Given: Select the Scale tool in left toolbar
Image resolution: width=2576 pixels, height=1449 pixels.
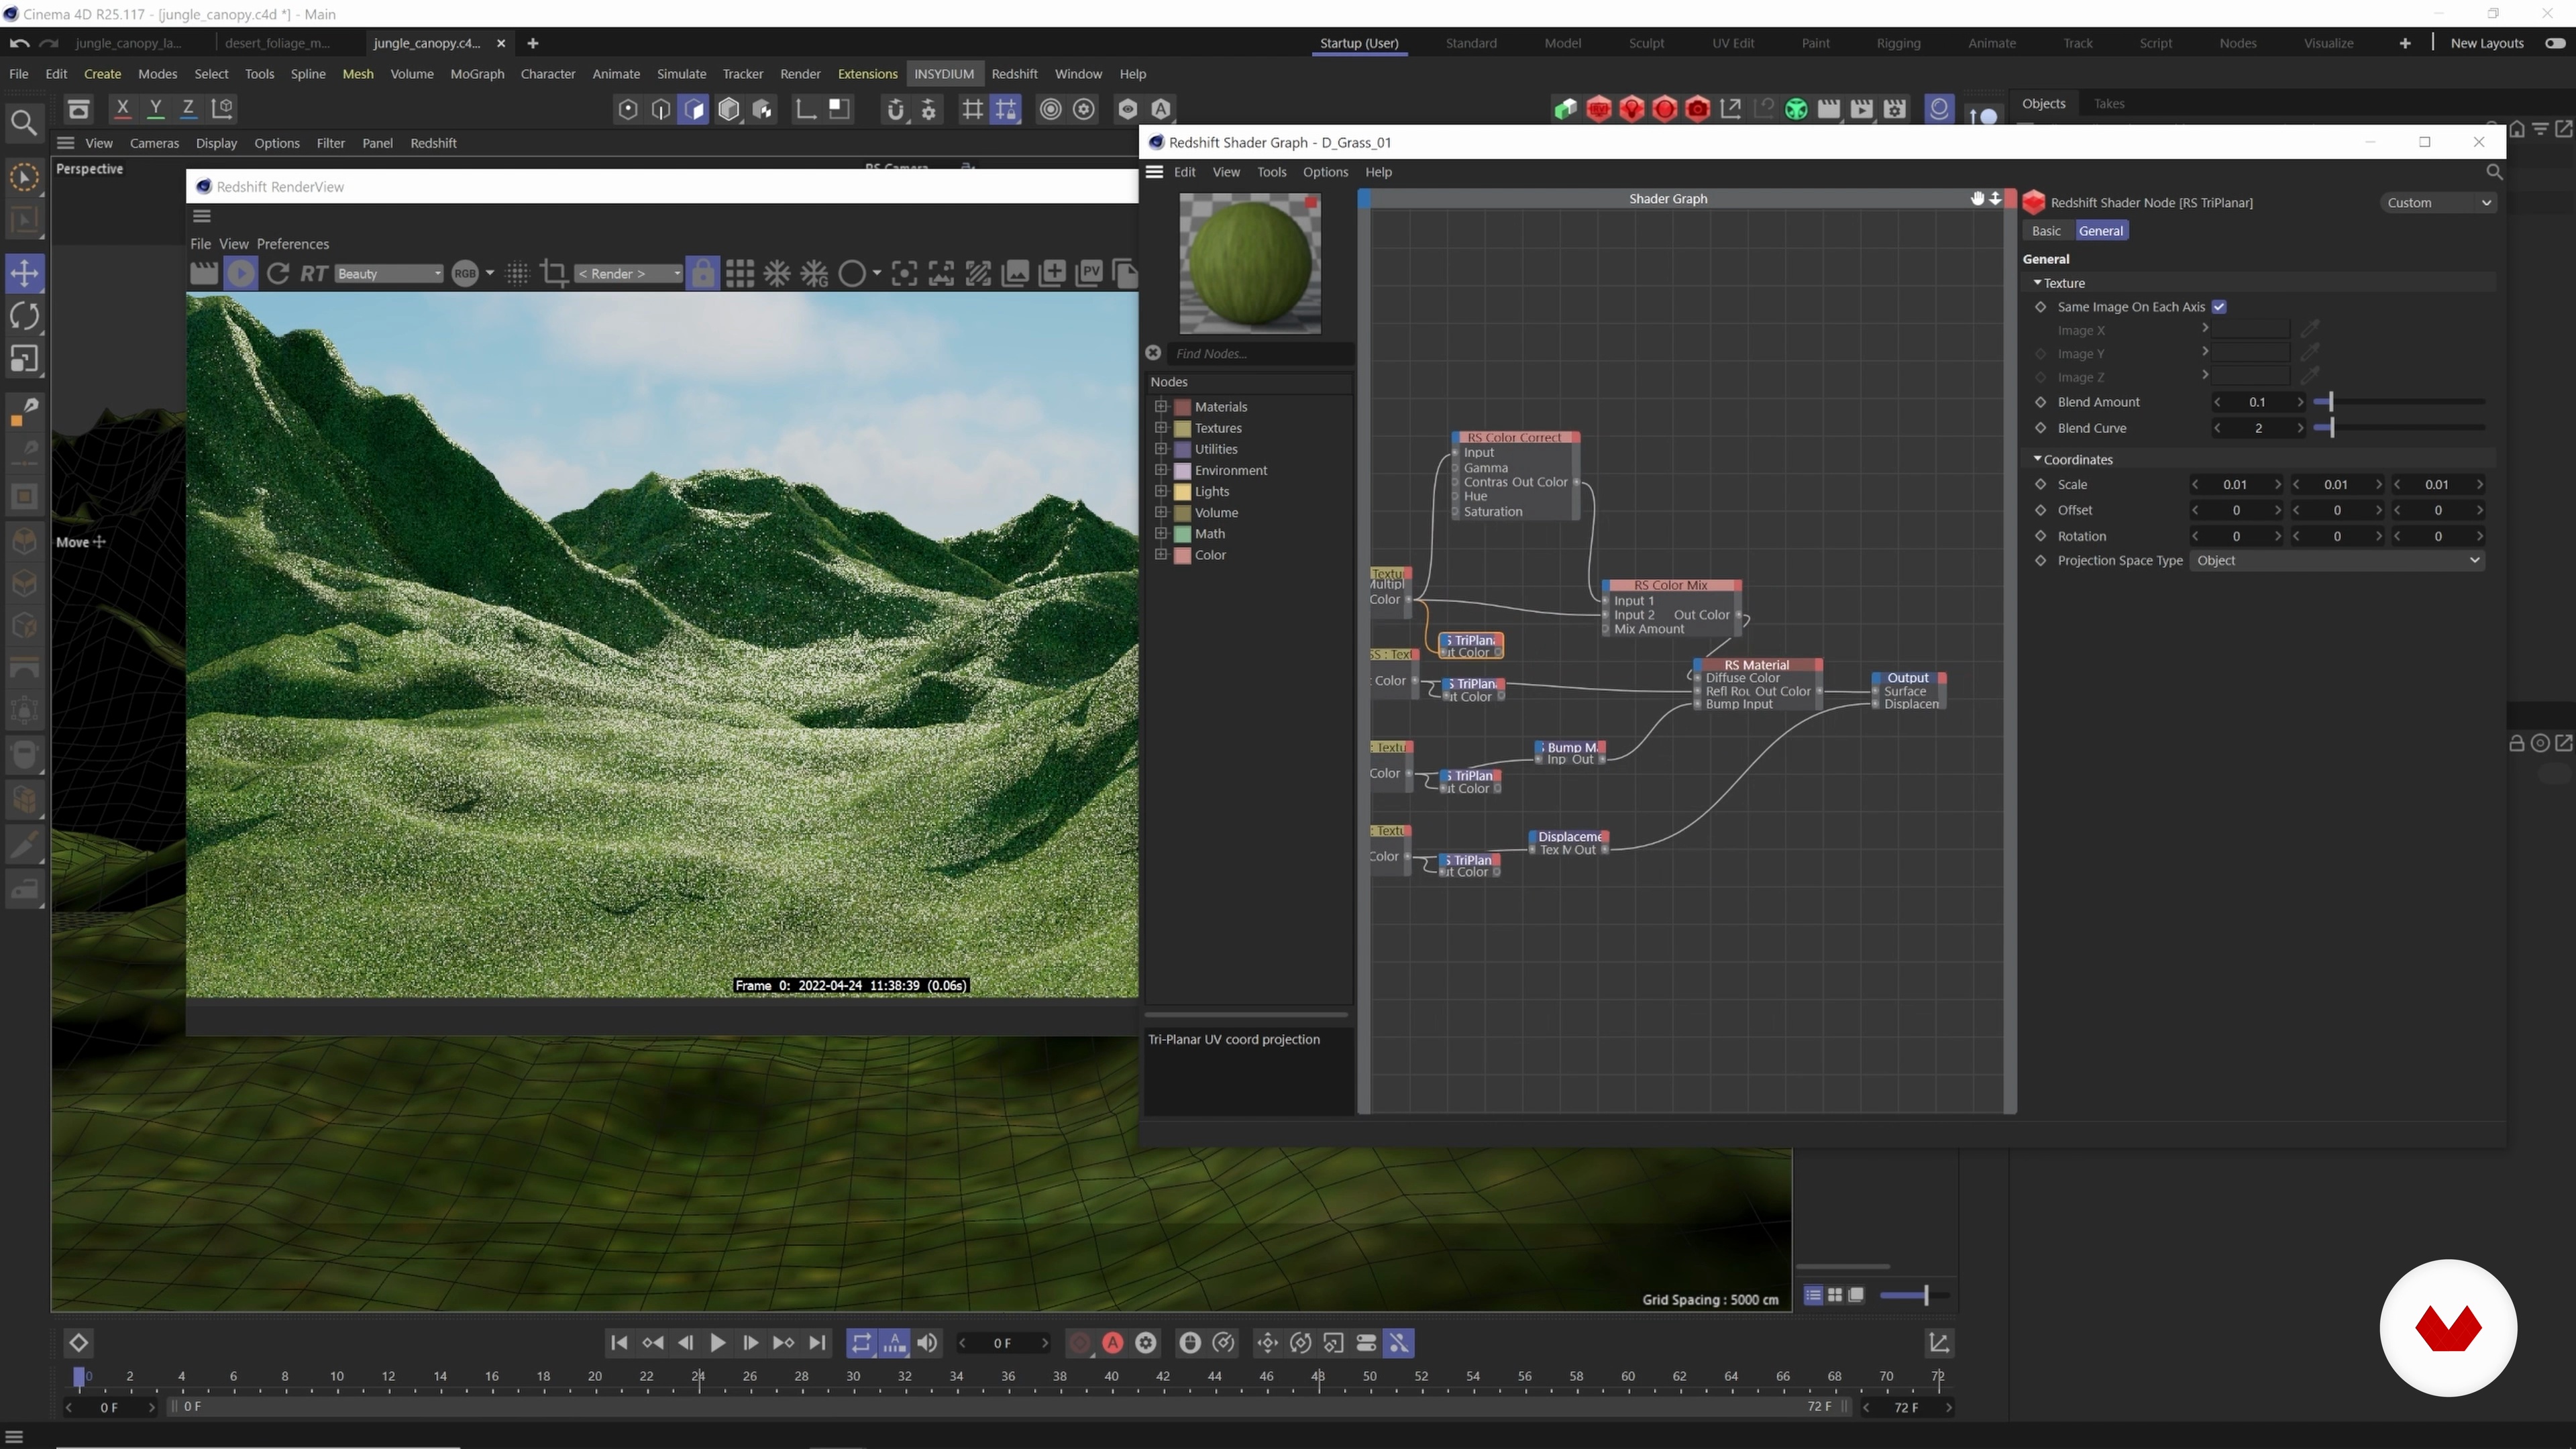Looking at the screenshot, I should pos(24,359).
